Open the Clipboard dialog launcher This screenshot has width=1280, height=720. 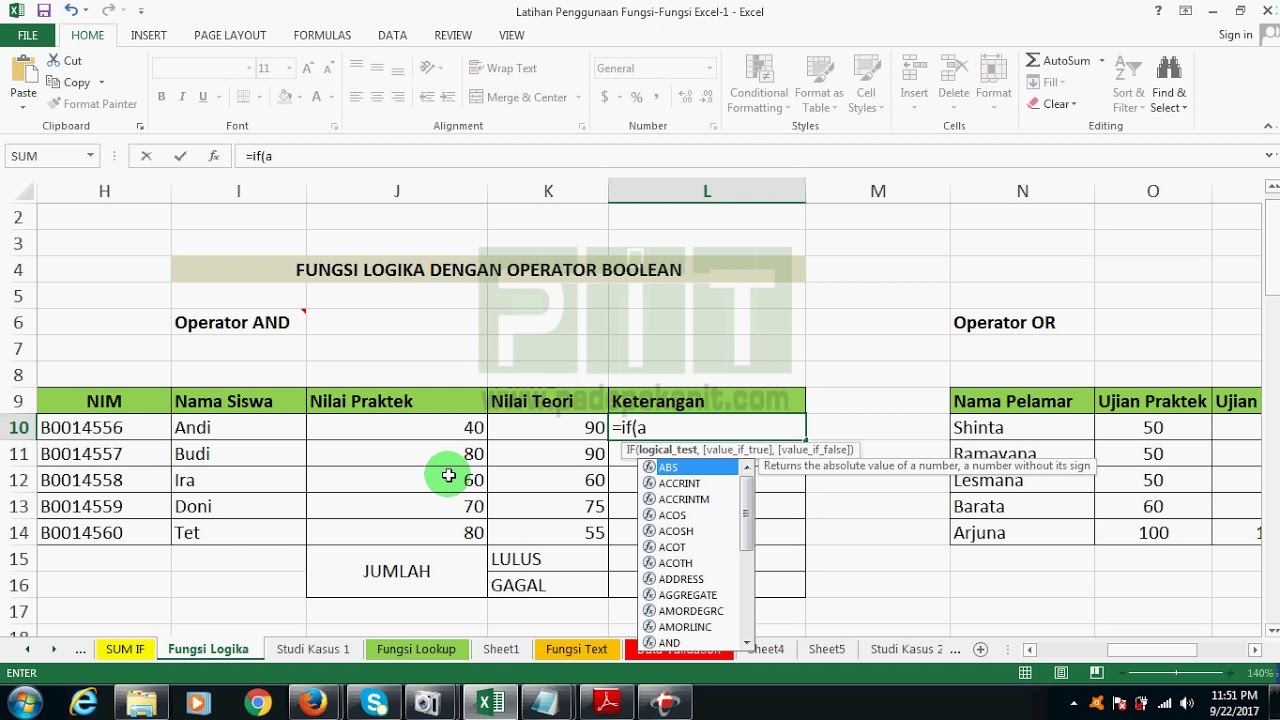click(140, 126)
